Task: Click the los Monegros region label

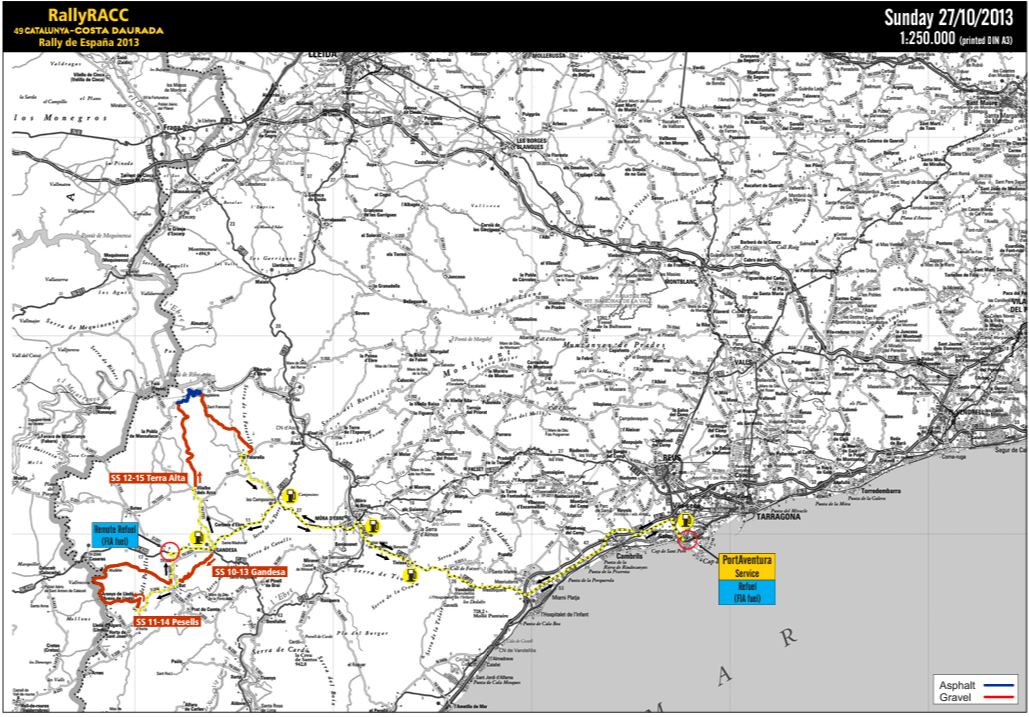Action: click(x=60, y=118)
